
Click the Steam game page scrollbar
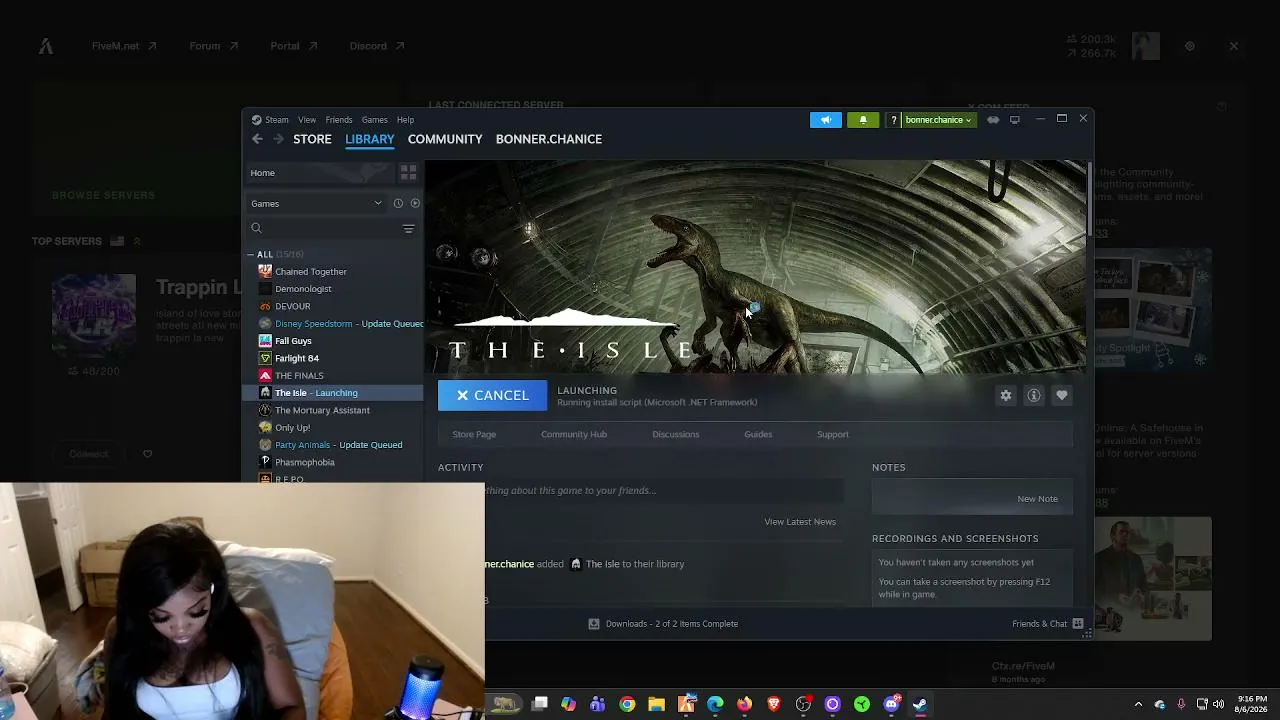pyautogui.click(x=1088, y=200)
